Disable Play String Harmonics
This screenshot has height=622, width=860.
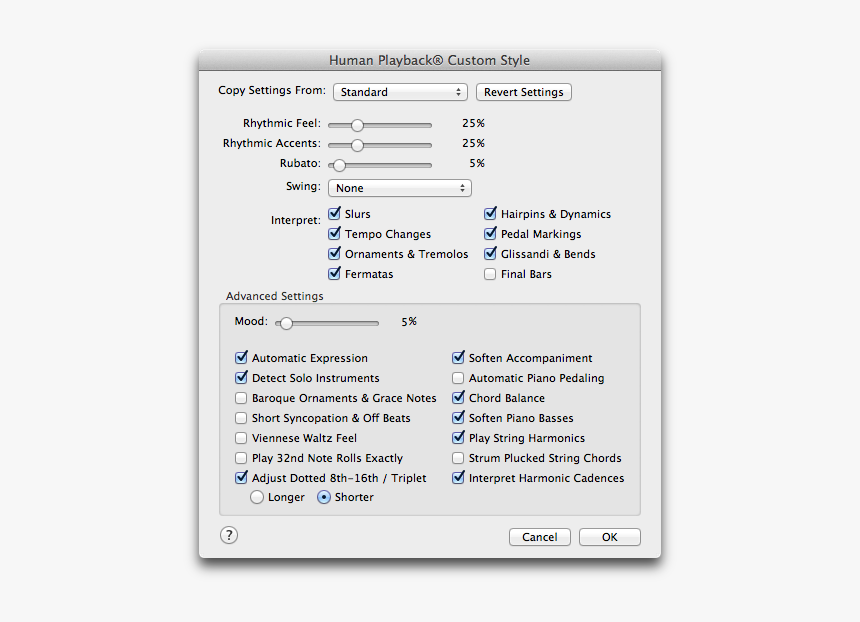point(458,438)
